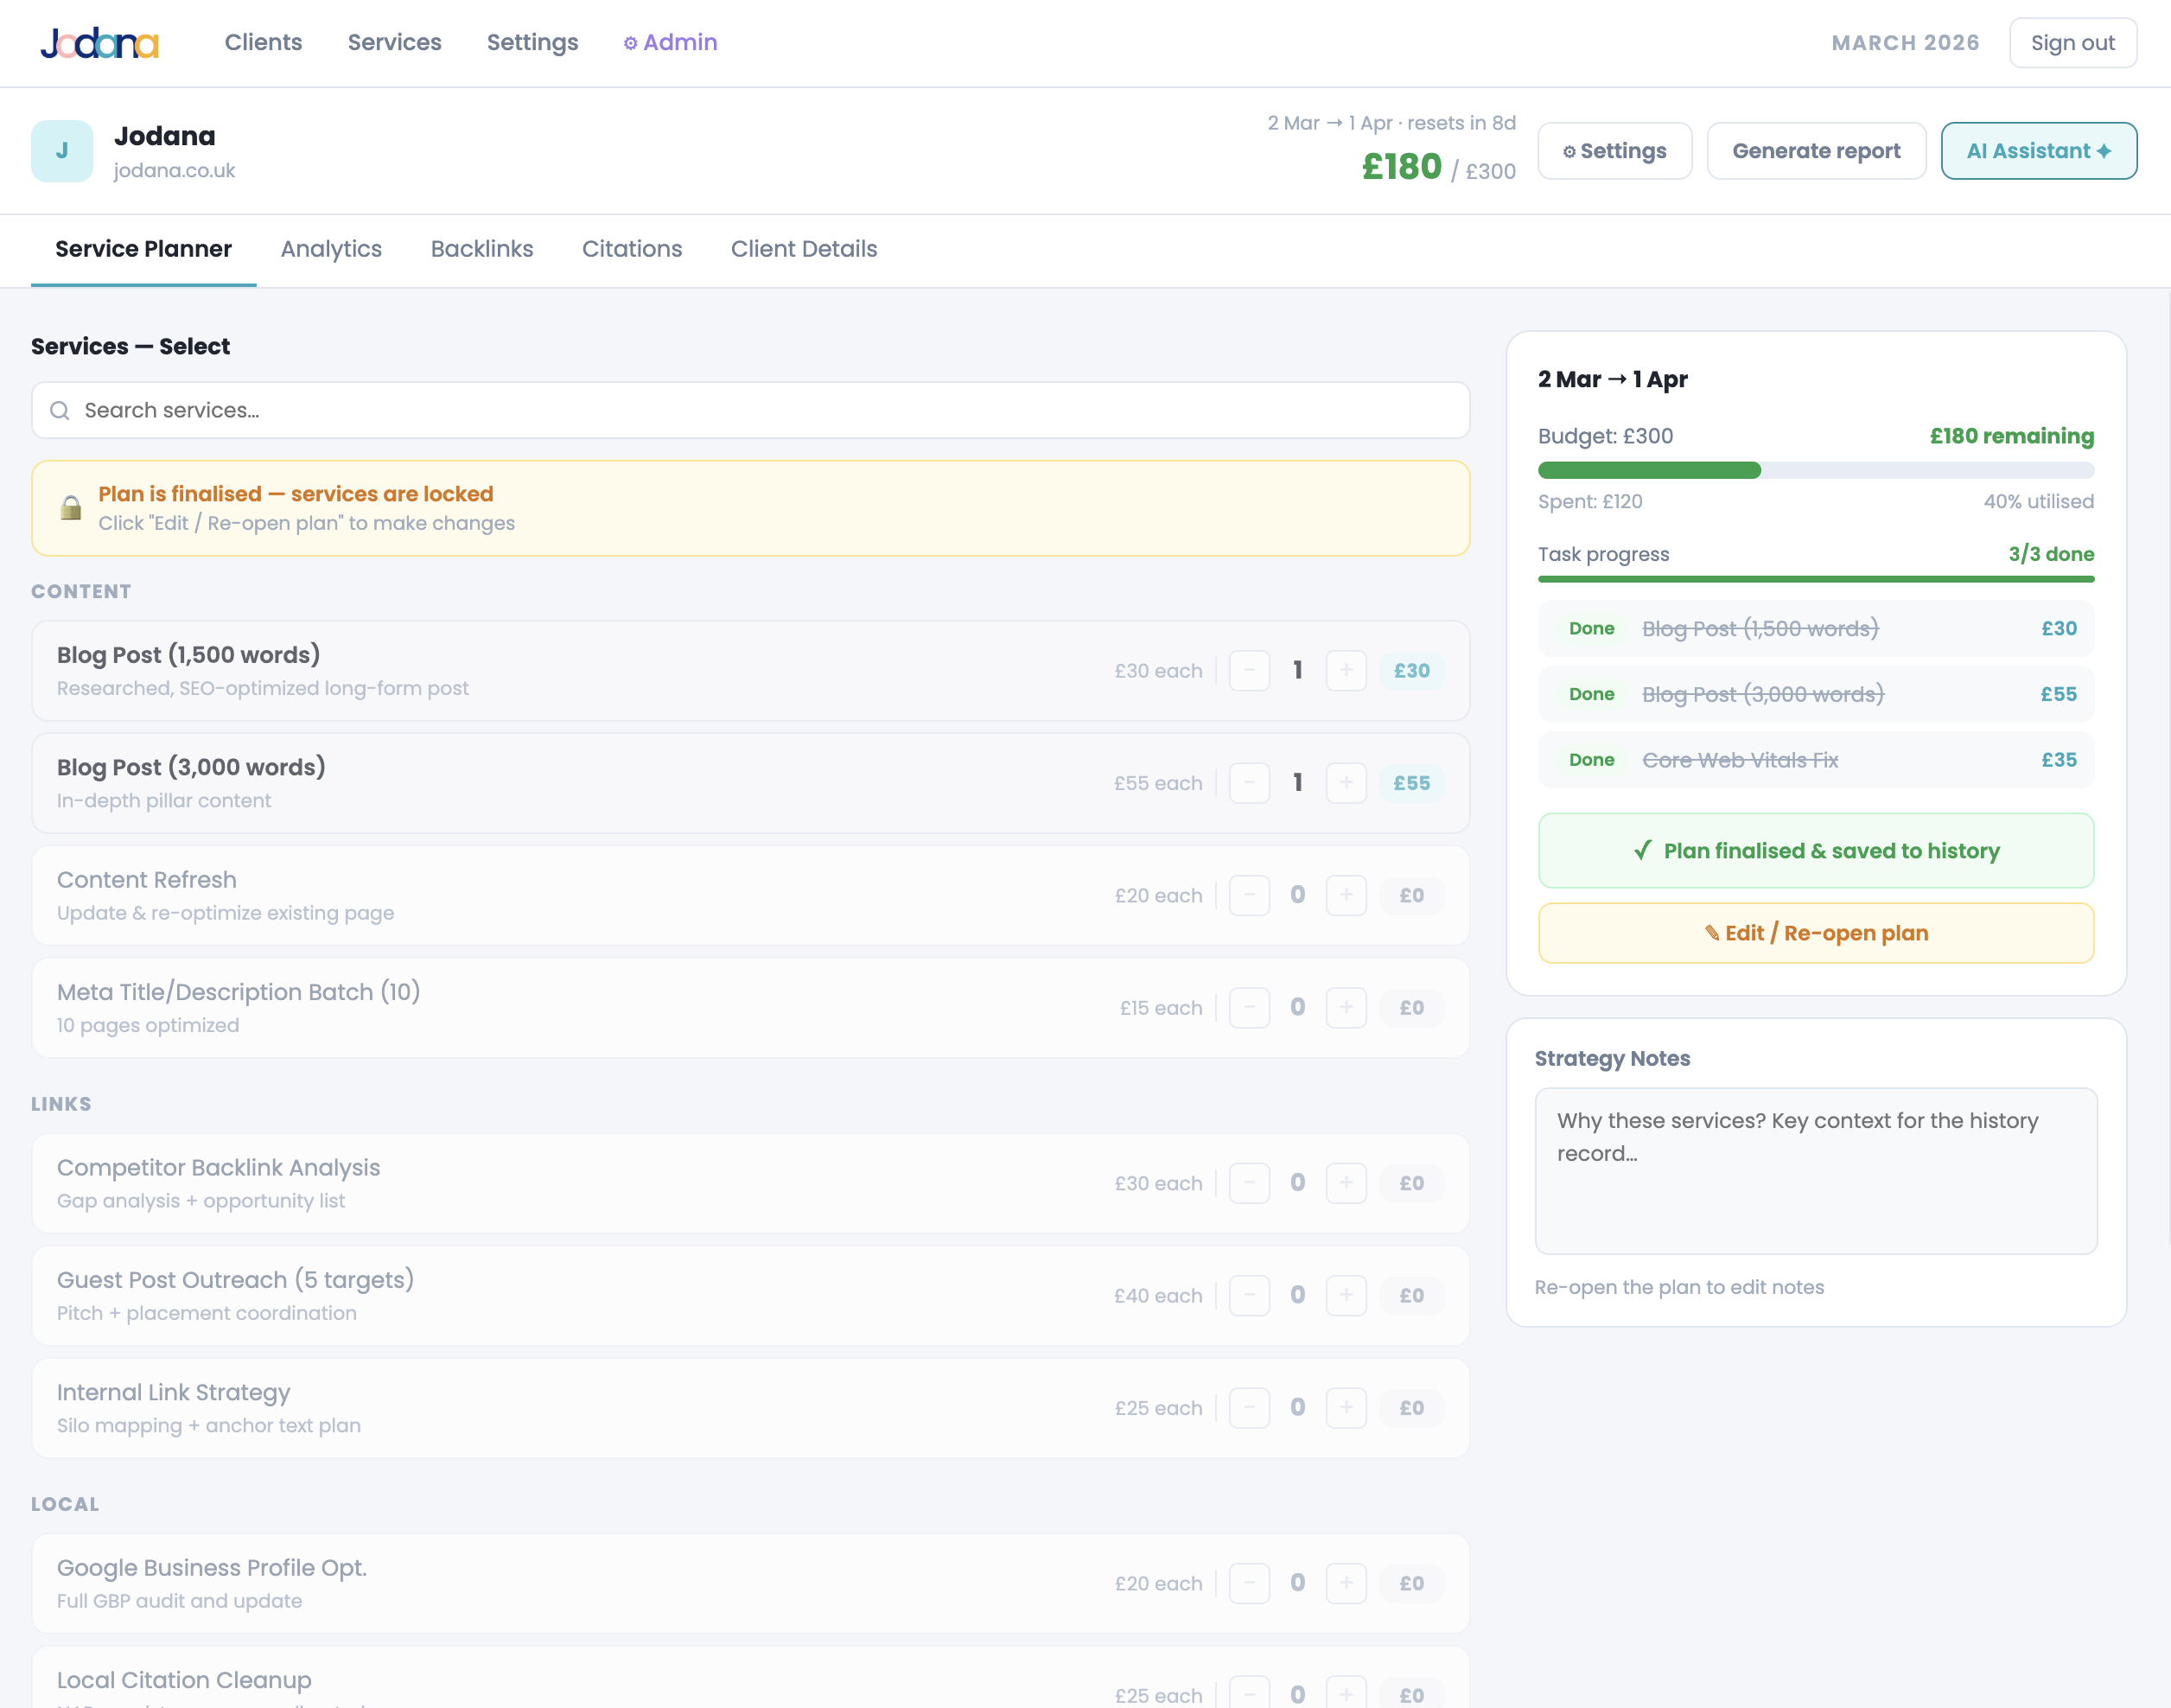The height and width of the screenshot is (1708, 2171).
Task: Increase Content Refresh quantity
Action: 1346,895
